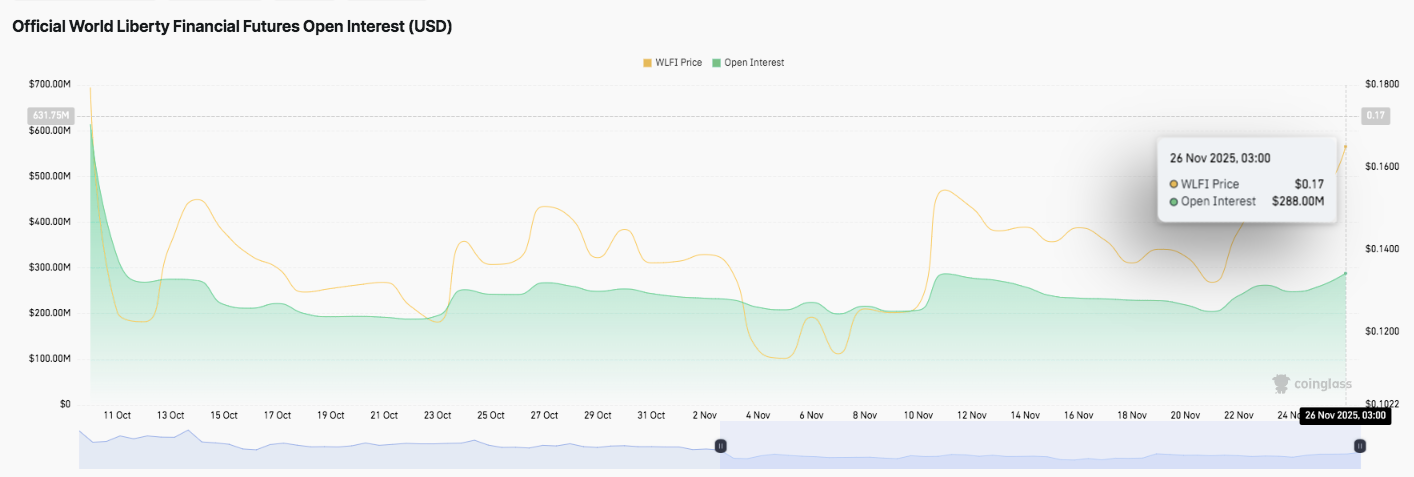This screenshot has width=1414, height=477.
Task: Click the 26 Nov 2025, 03:00 date label on x-axis
Action: [1345, 415]
